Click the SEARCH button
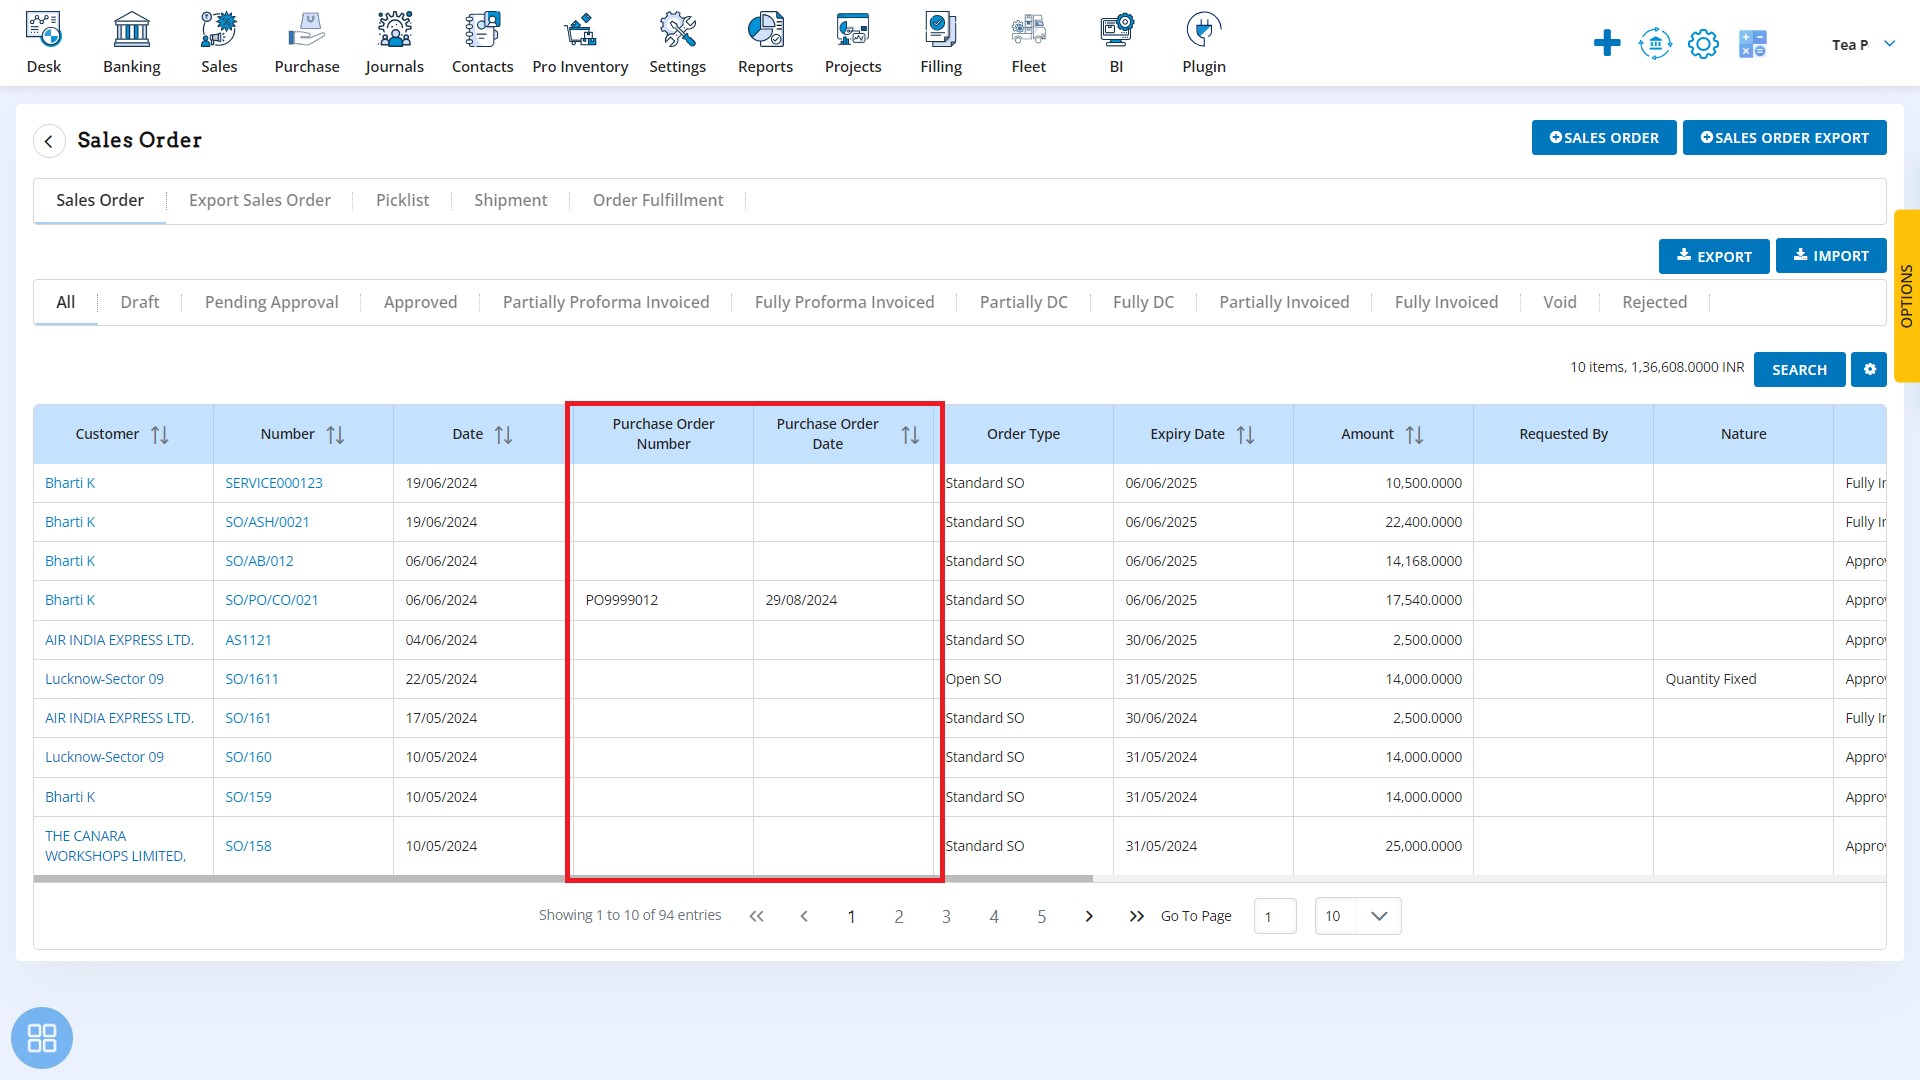 tap(1799, 369)
